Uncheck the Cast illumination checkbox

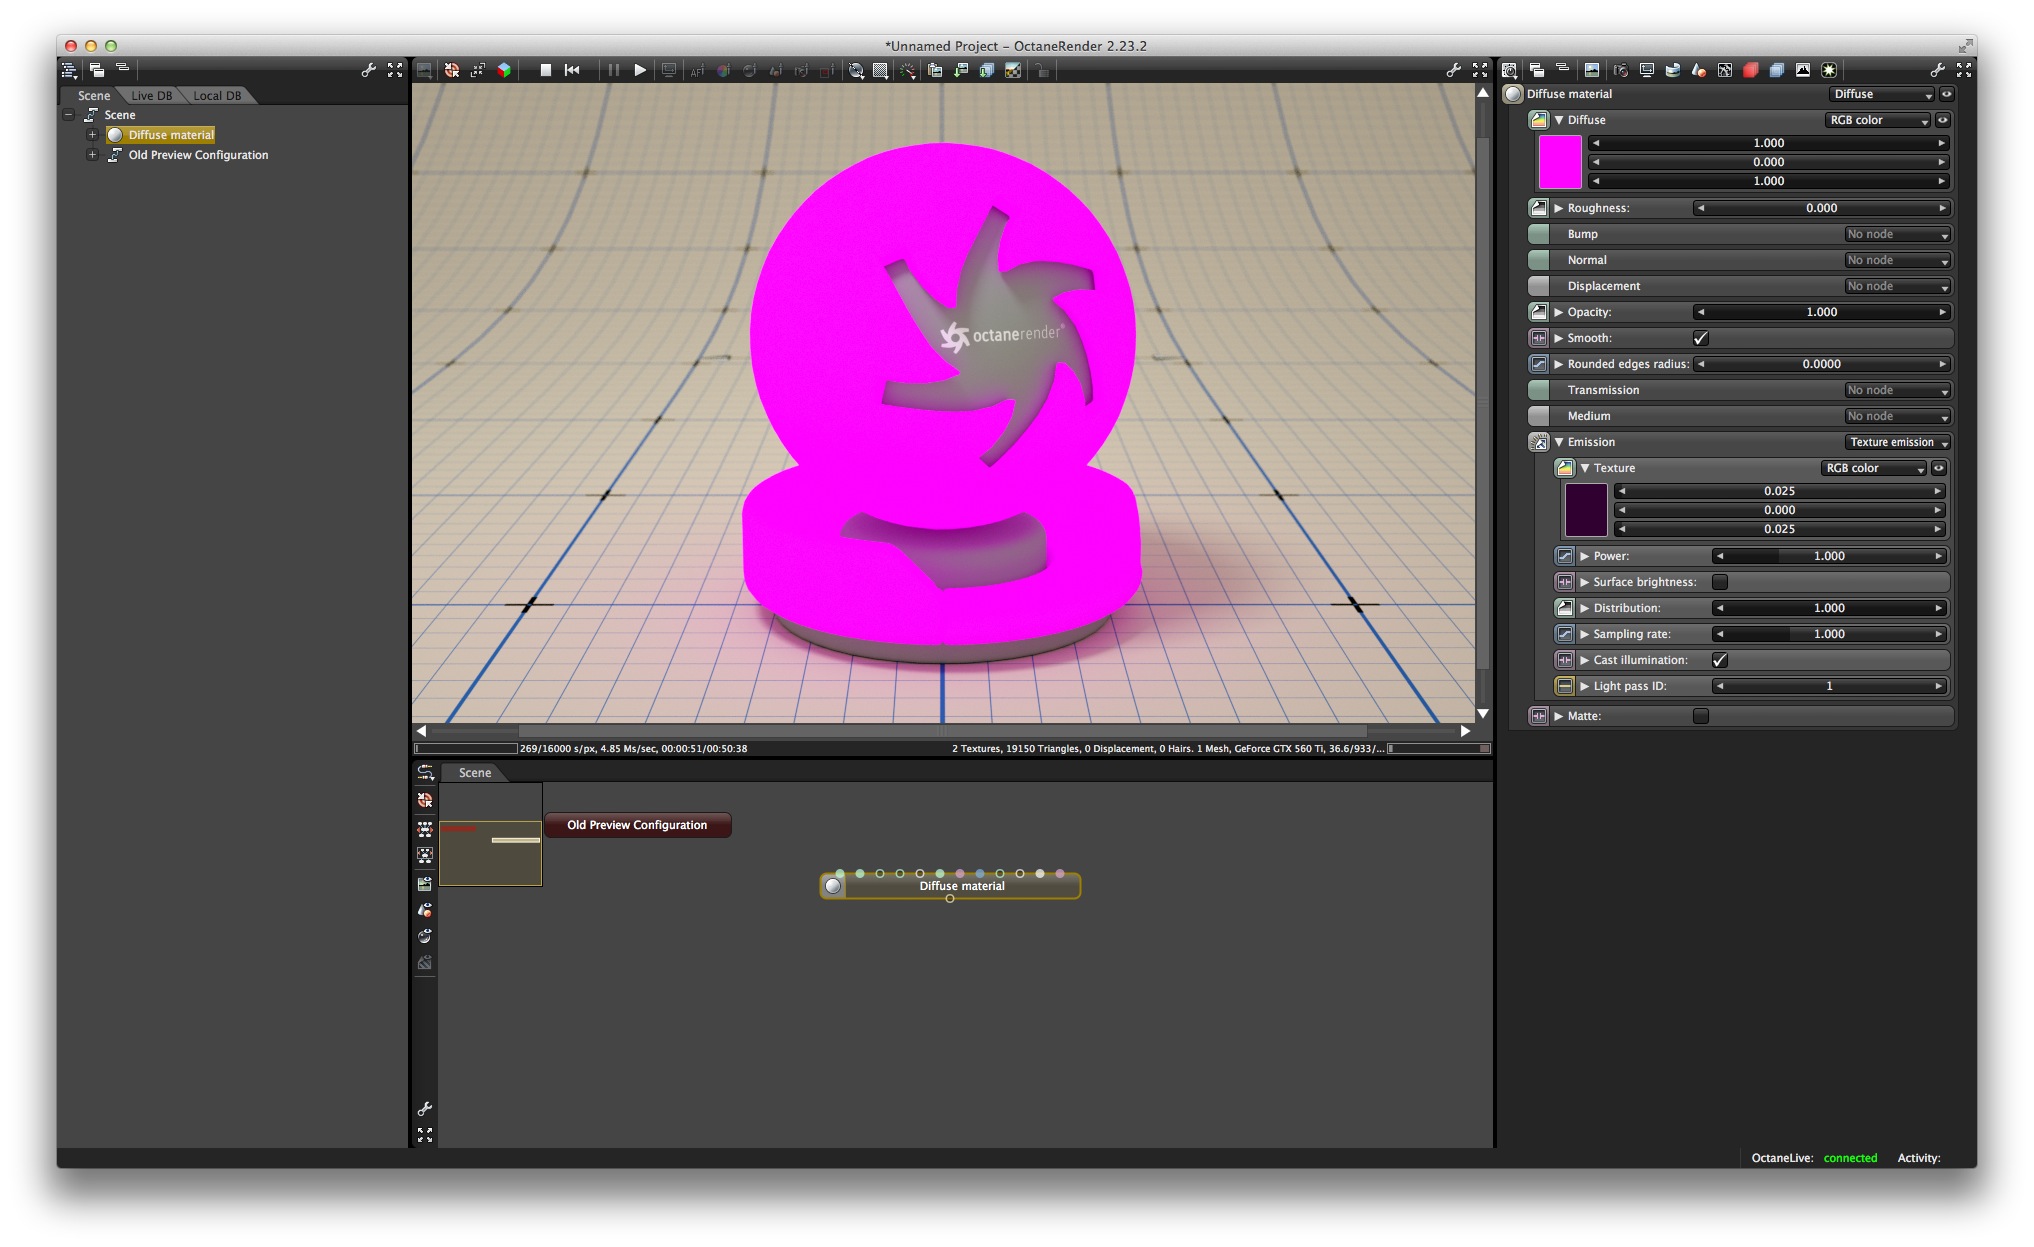(1720, 660)
